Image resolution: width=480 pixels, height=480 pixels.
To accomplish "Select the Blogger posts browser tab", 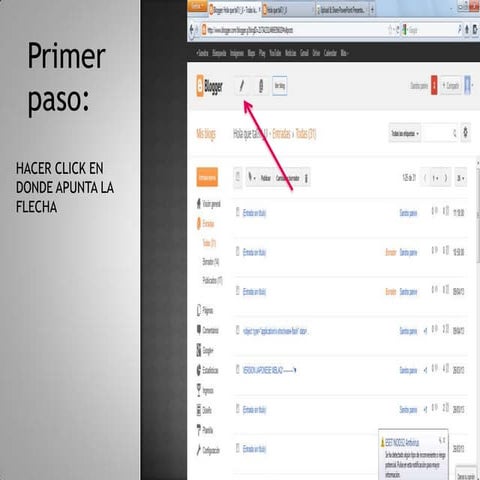I will click(x=235, y=10).
